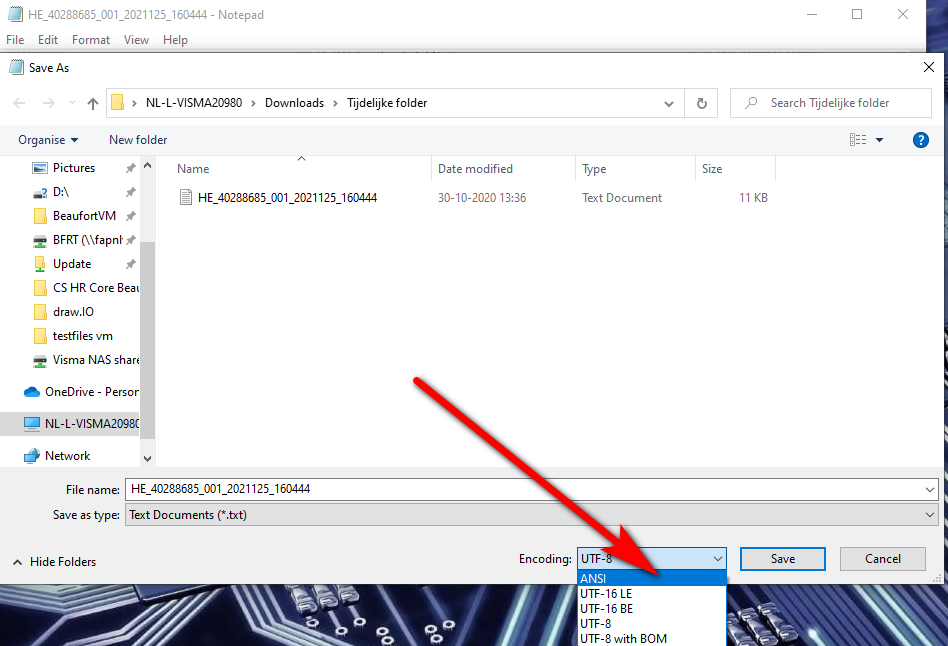Open the Organise dropdown menu

point(48,140)
